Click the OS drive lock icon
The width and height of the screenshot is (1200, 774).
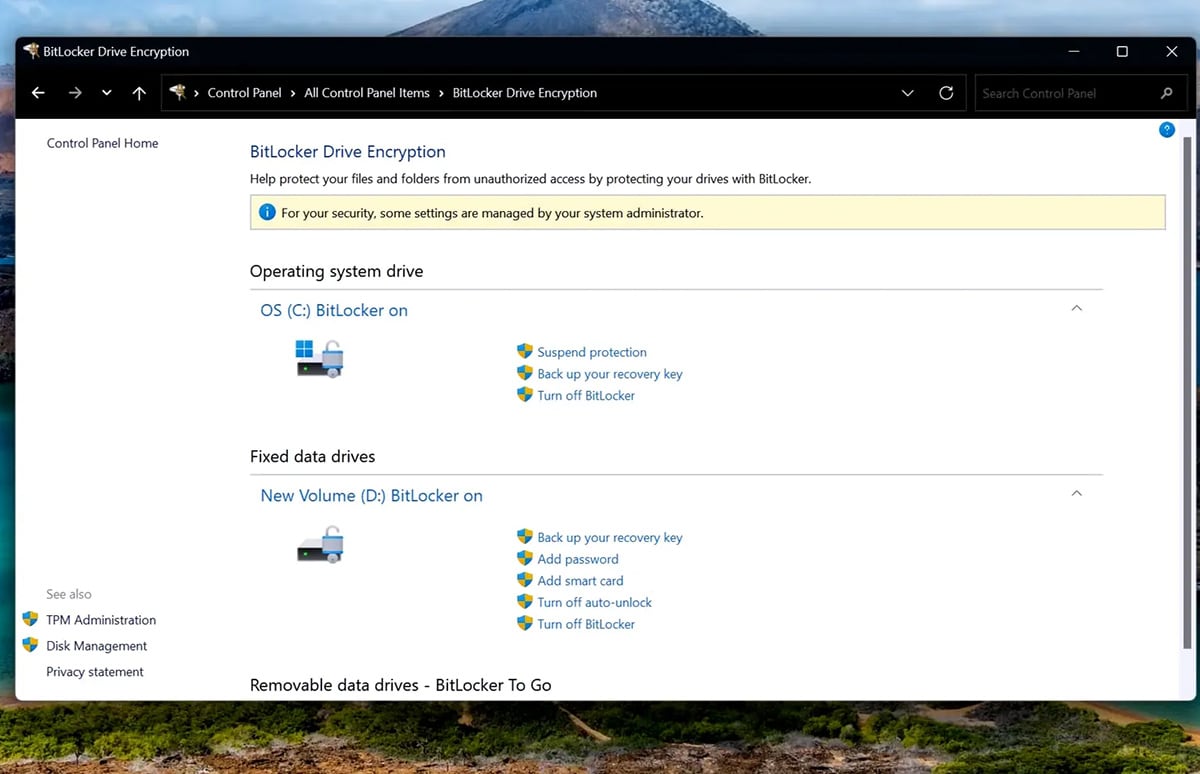click(319, 357)
